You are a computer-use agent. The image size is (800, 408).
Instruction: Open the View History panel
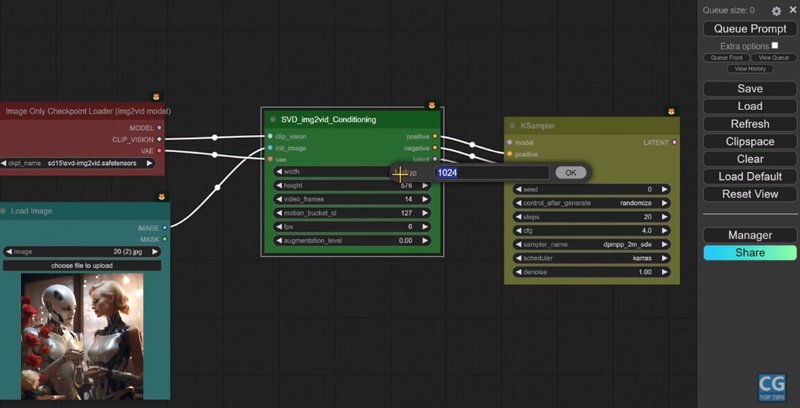coord(750,69)
